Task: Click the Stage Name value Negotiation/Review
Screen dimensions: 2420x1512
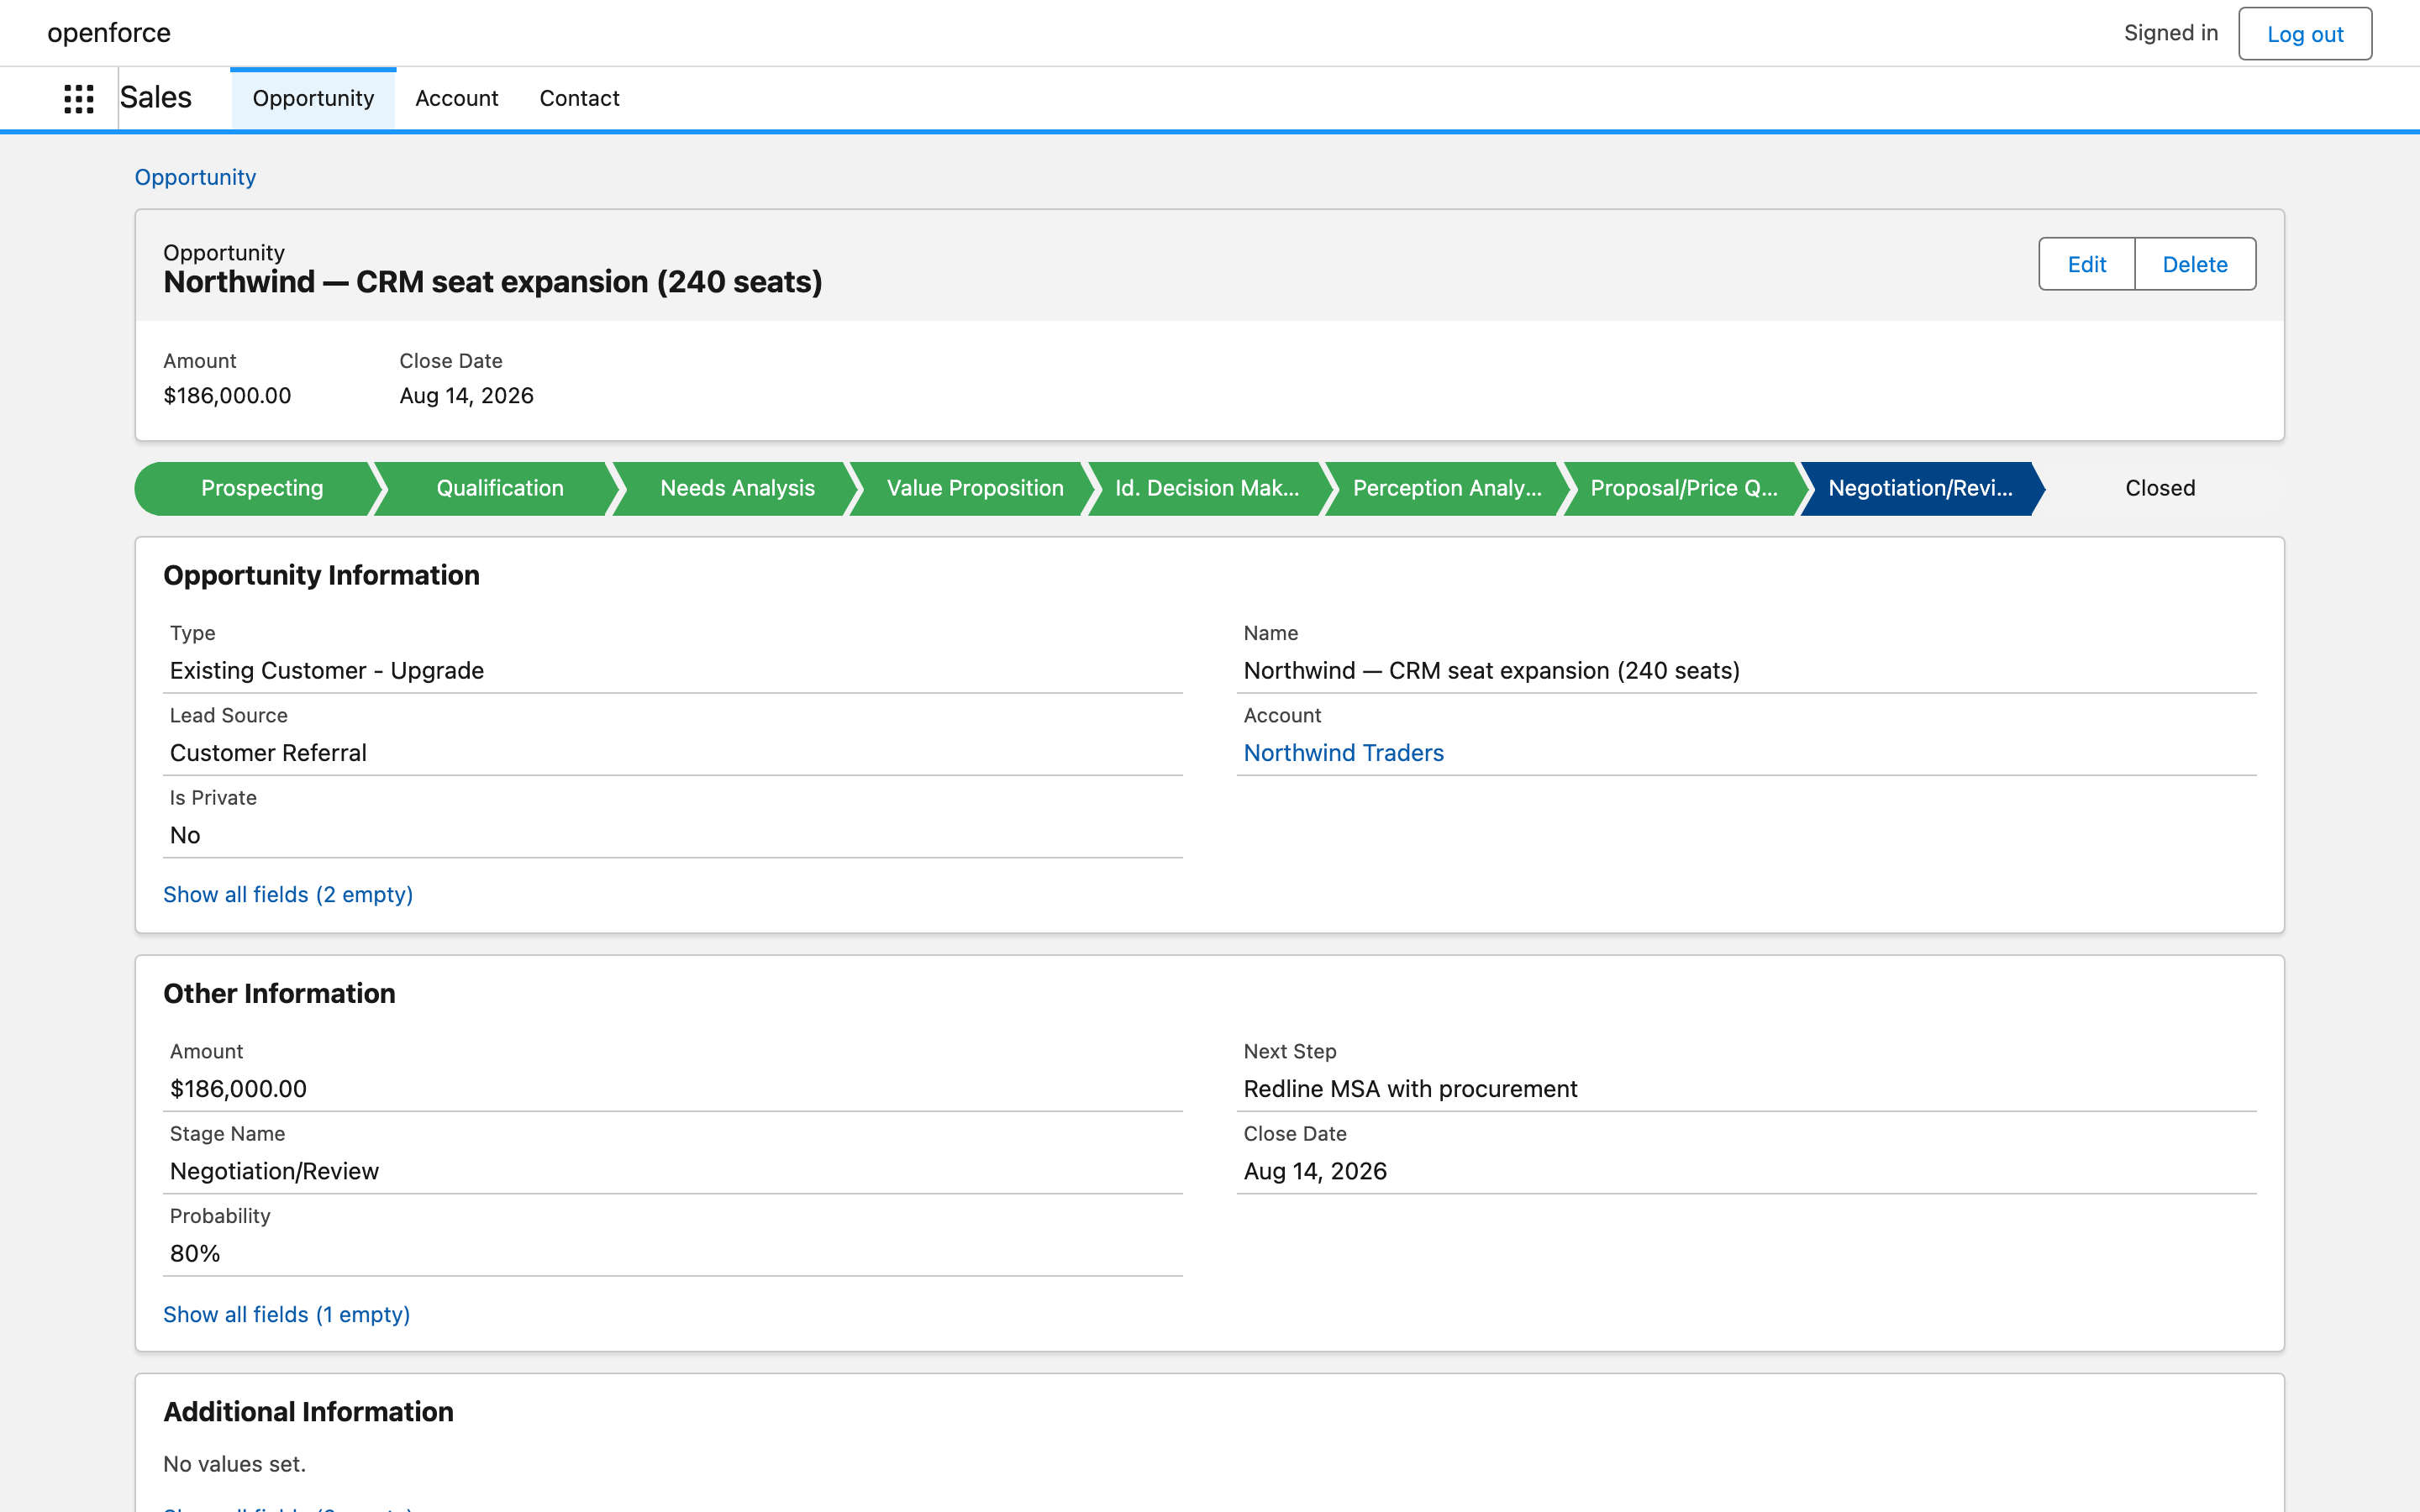Action: (274, 1171)
